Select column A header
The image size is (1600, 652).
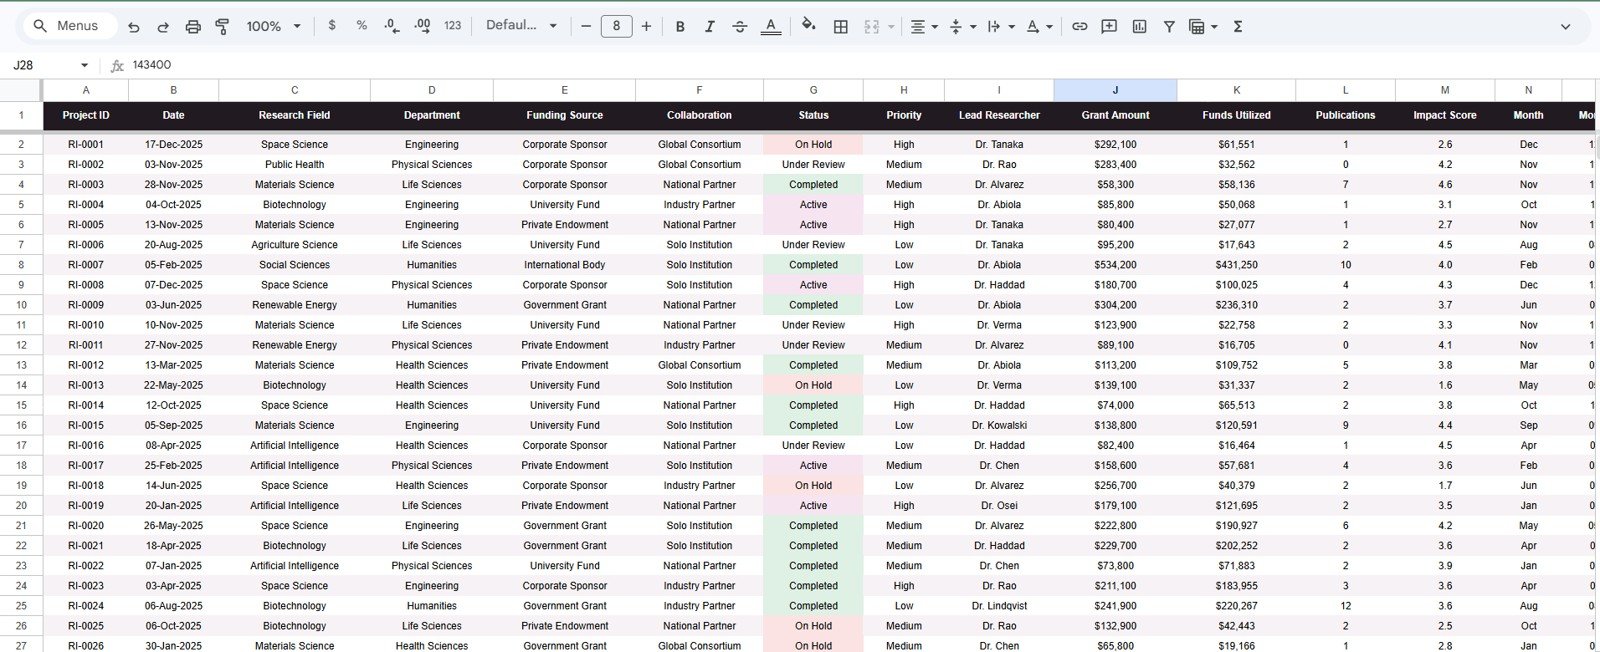[x=86, y=90]
